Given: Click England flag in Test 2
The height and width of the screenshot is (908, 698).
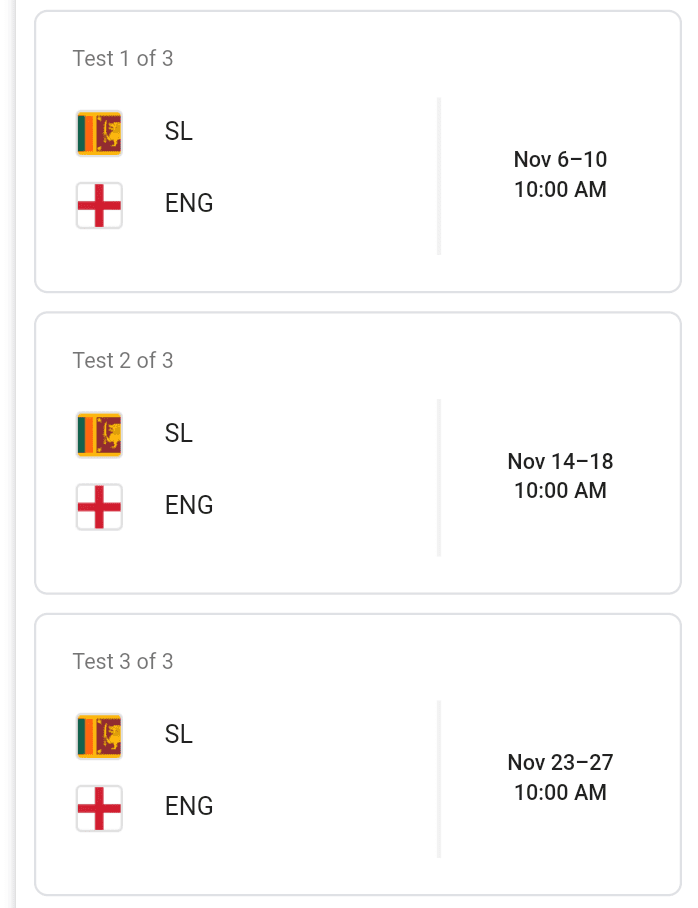Looking at the screenshot, I should coord(99,507).
